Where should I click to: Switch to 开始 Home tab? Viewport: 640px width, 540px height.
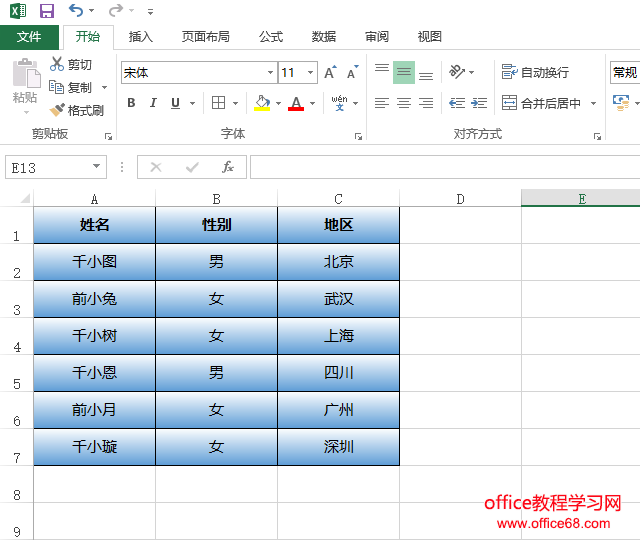tap(88, 37)
